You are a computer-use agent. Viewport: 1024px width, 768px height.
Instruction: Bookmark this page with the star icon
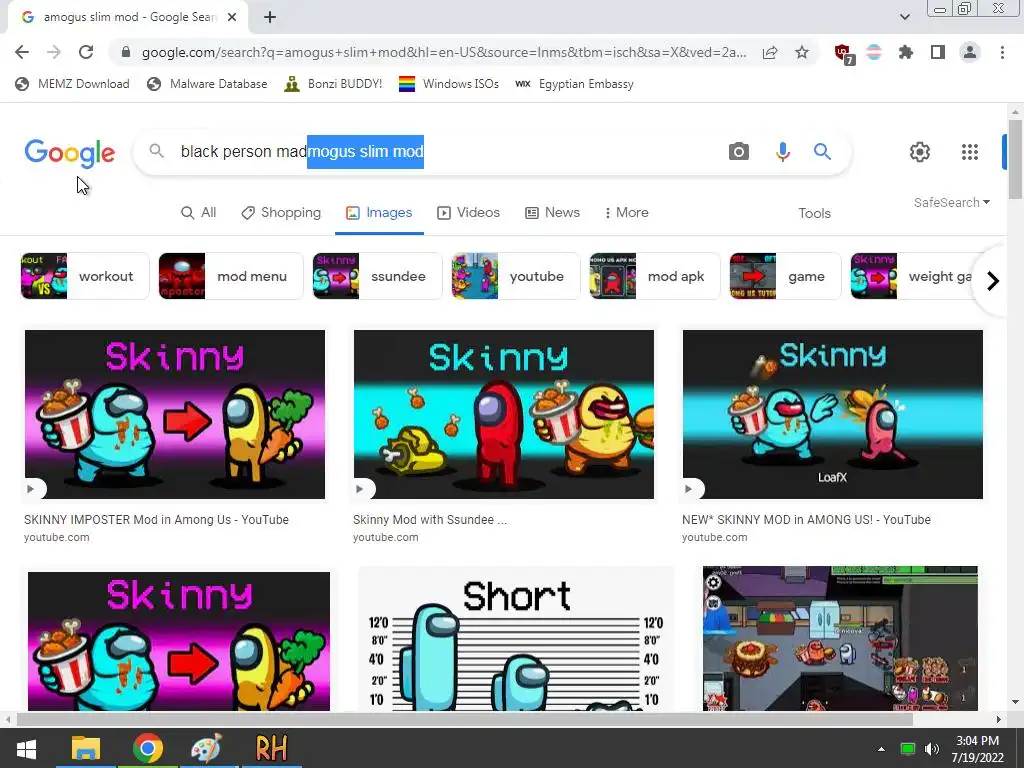point(802,52)
